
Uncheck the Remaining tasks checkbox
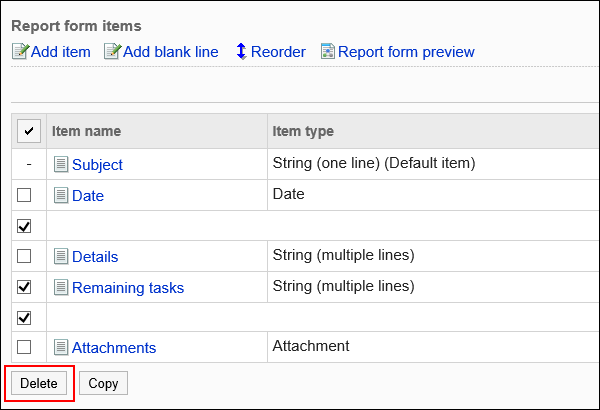point(24,287)
